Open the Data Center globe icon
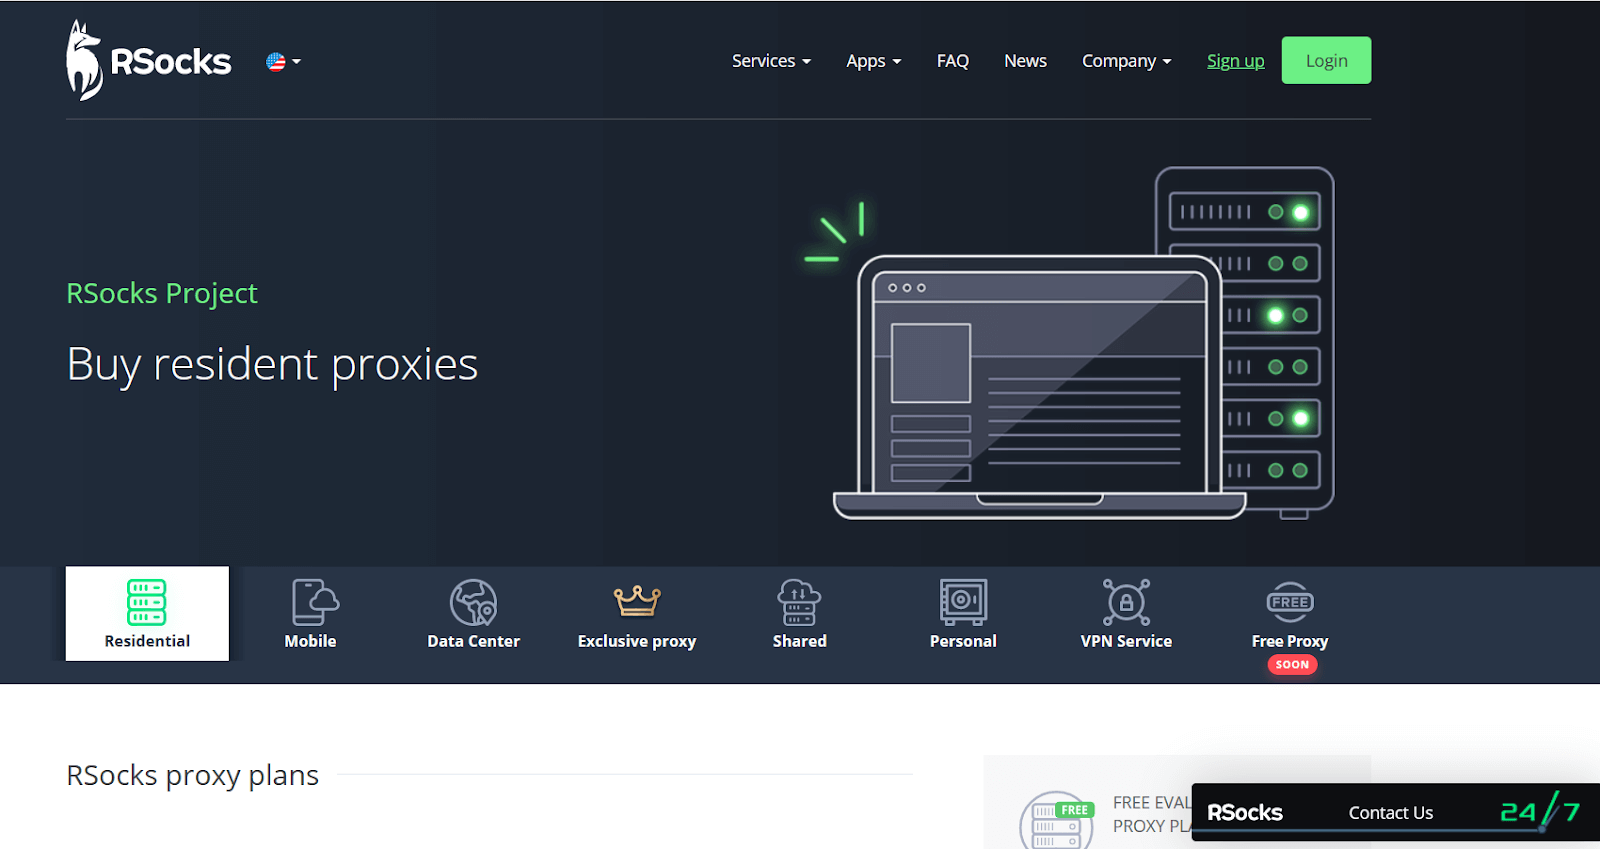1600x849 pixels. (x=473, y=602)
